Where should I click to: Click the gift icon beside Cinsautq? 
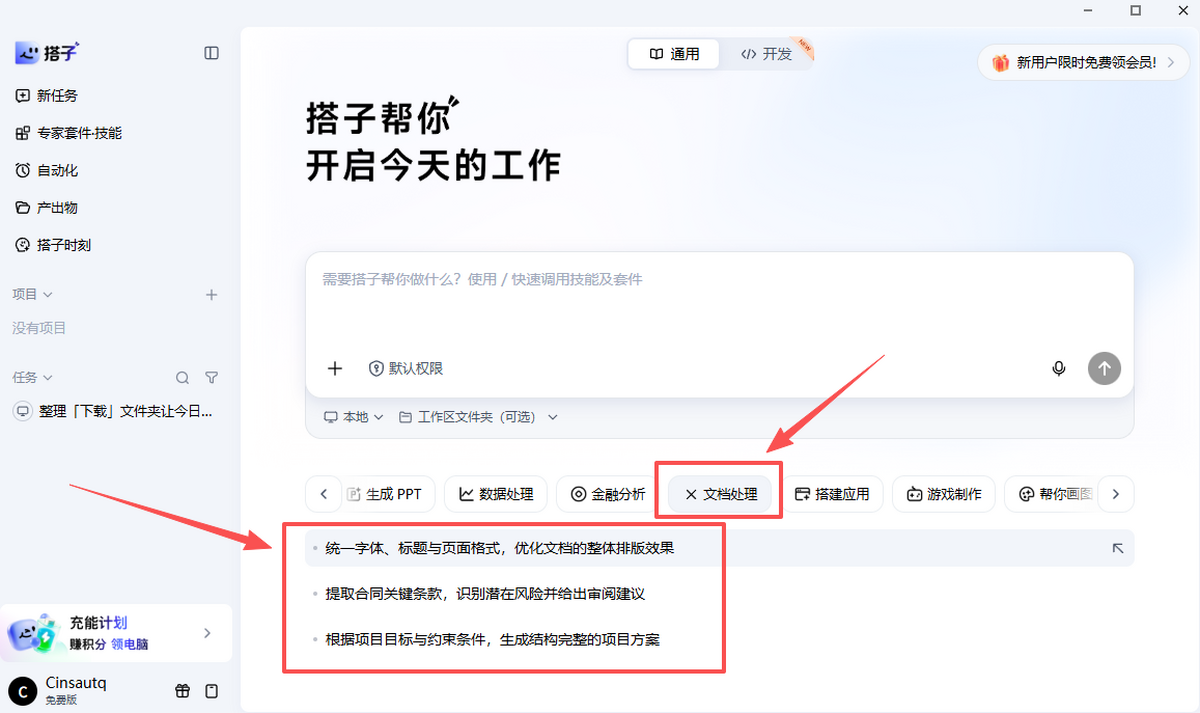182,691
